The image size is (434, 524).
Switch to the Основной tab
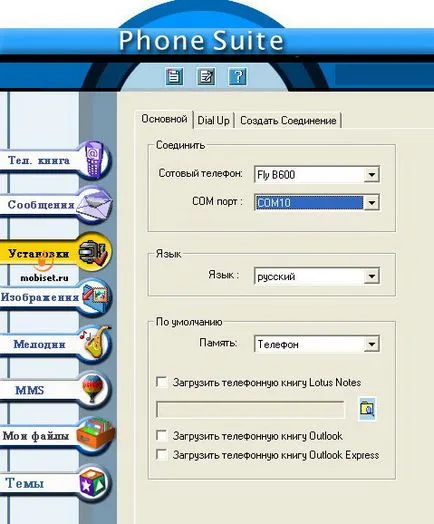point(164,119)
